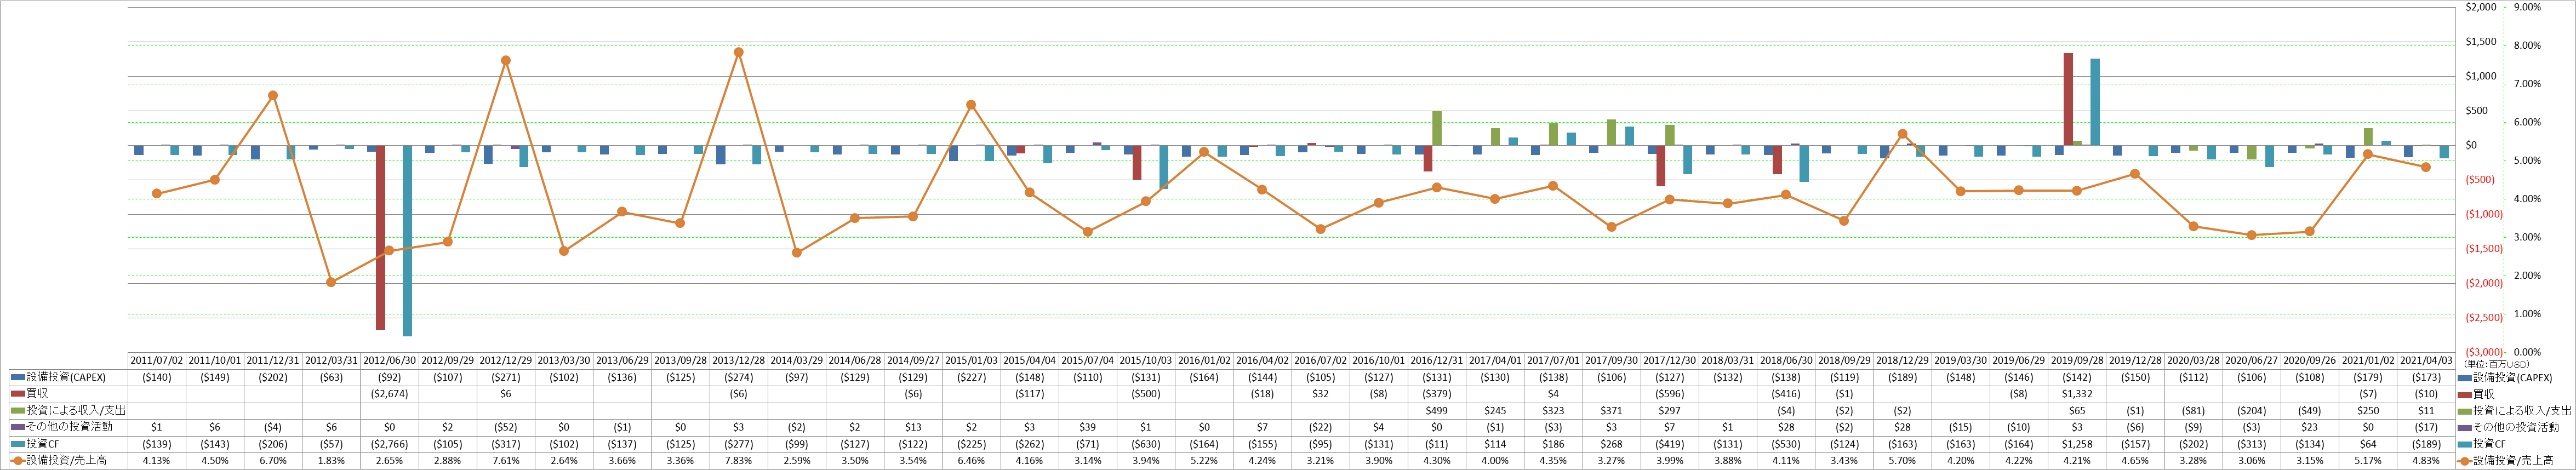
Task: Click the blue swatch beside table row 設備投資(CAPEX)
Action: [18, 378]
